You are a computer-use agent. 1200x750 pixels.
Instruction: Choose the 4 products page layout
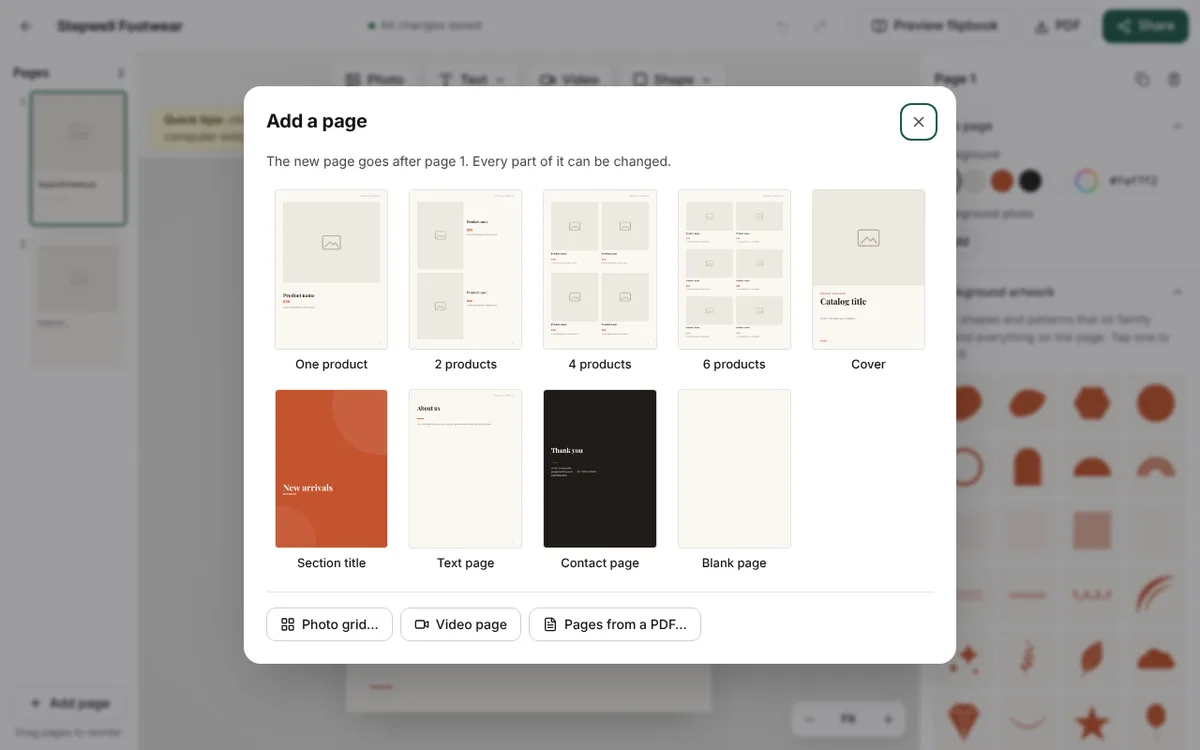tap(600, 269)
